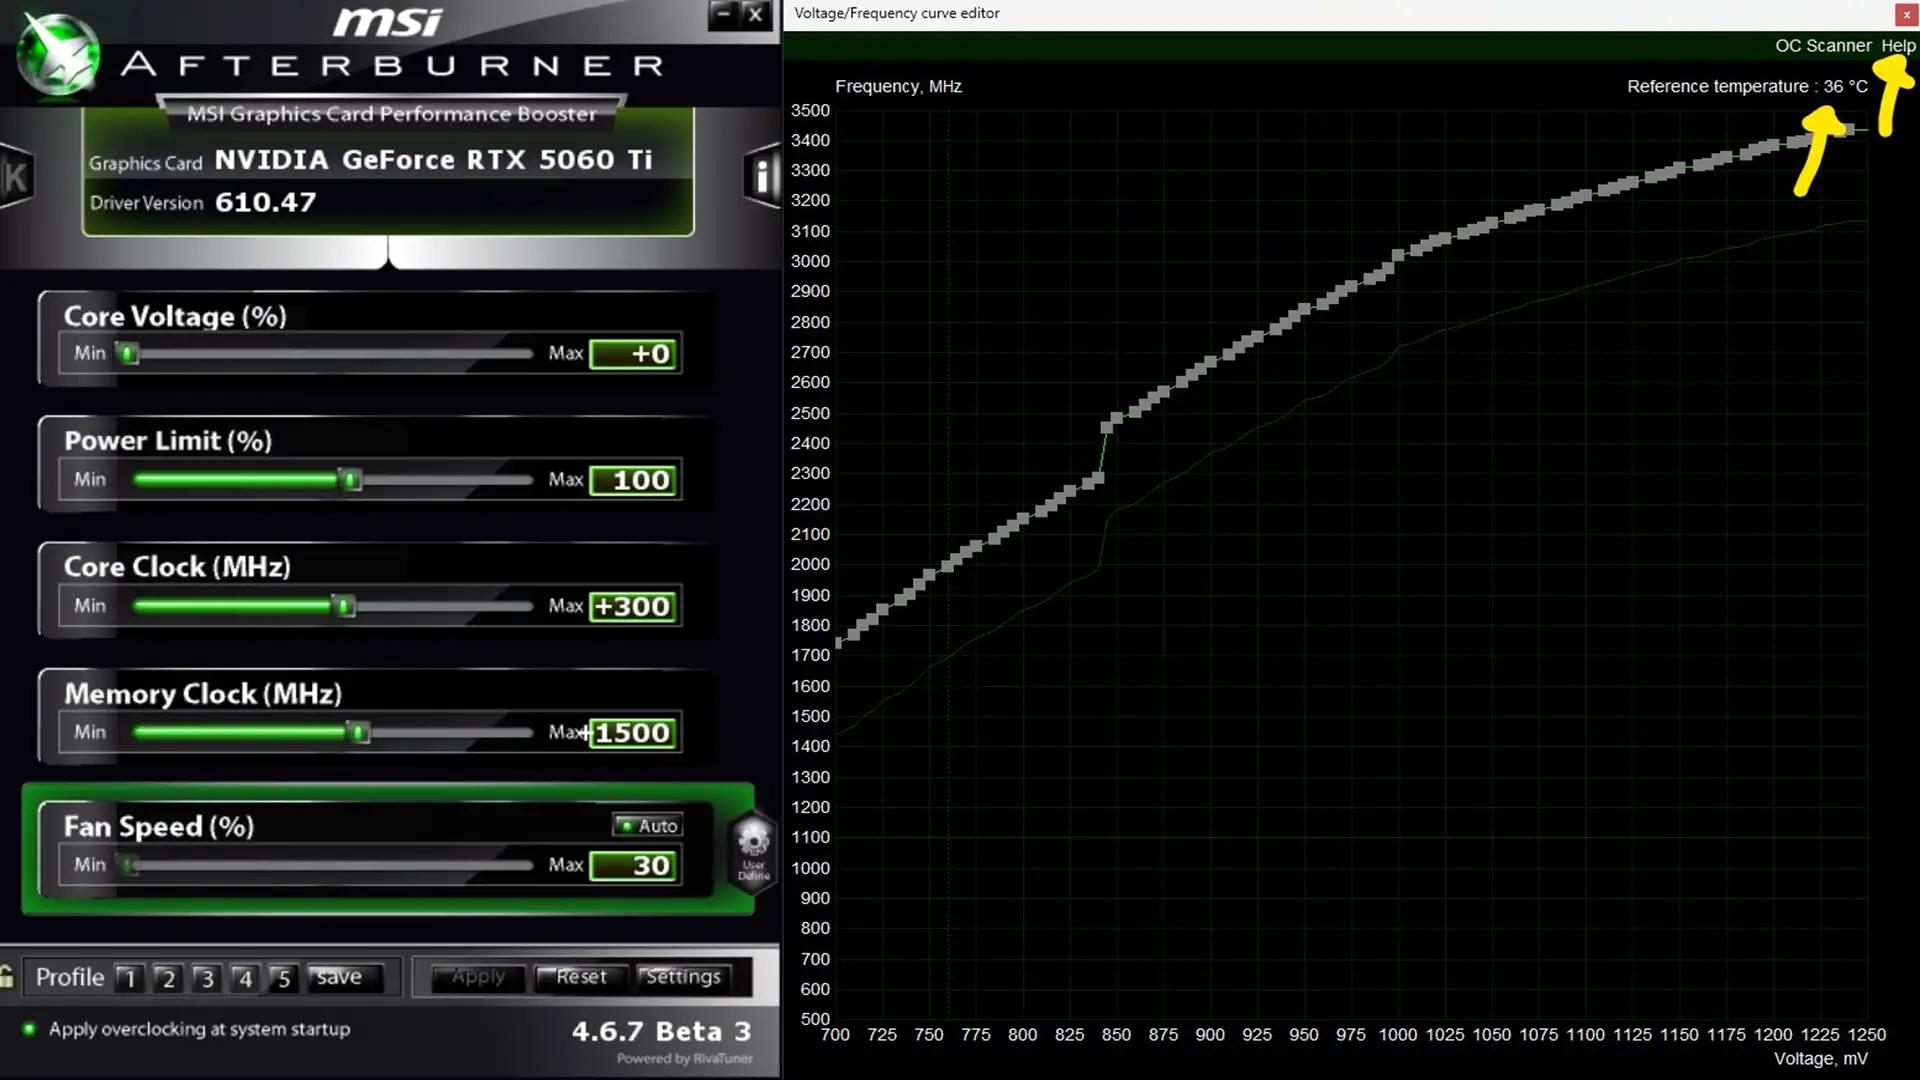Click the Memory Clock slider handle
1920x1080 pixels.
[x=360, y=733]
